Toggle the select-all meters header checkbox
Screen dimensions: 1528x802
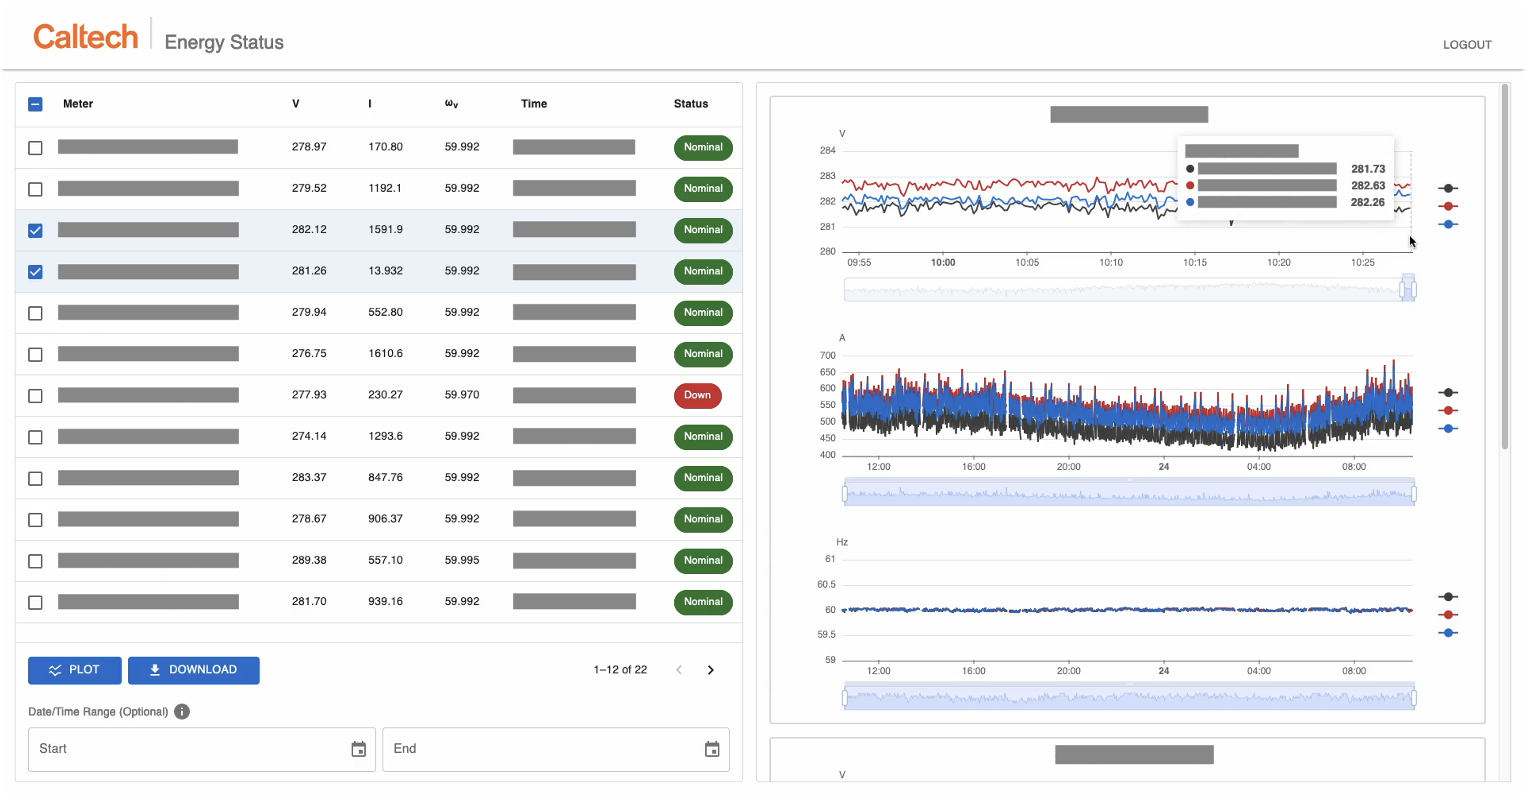click(36, 104)
